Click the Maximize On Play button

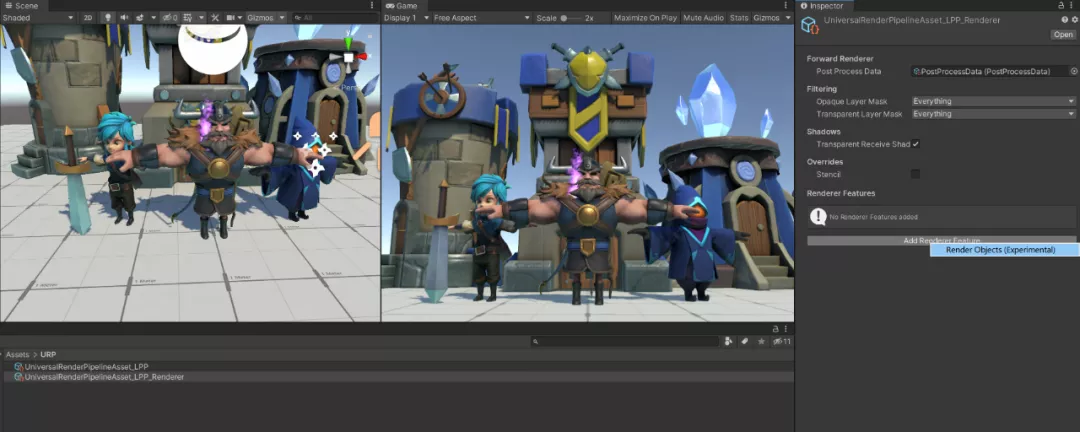(x=645, y=18)
